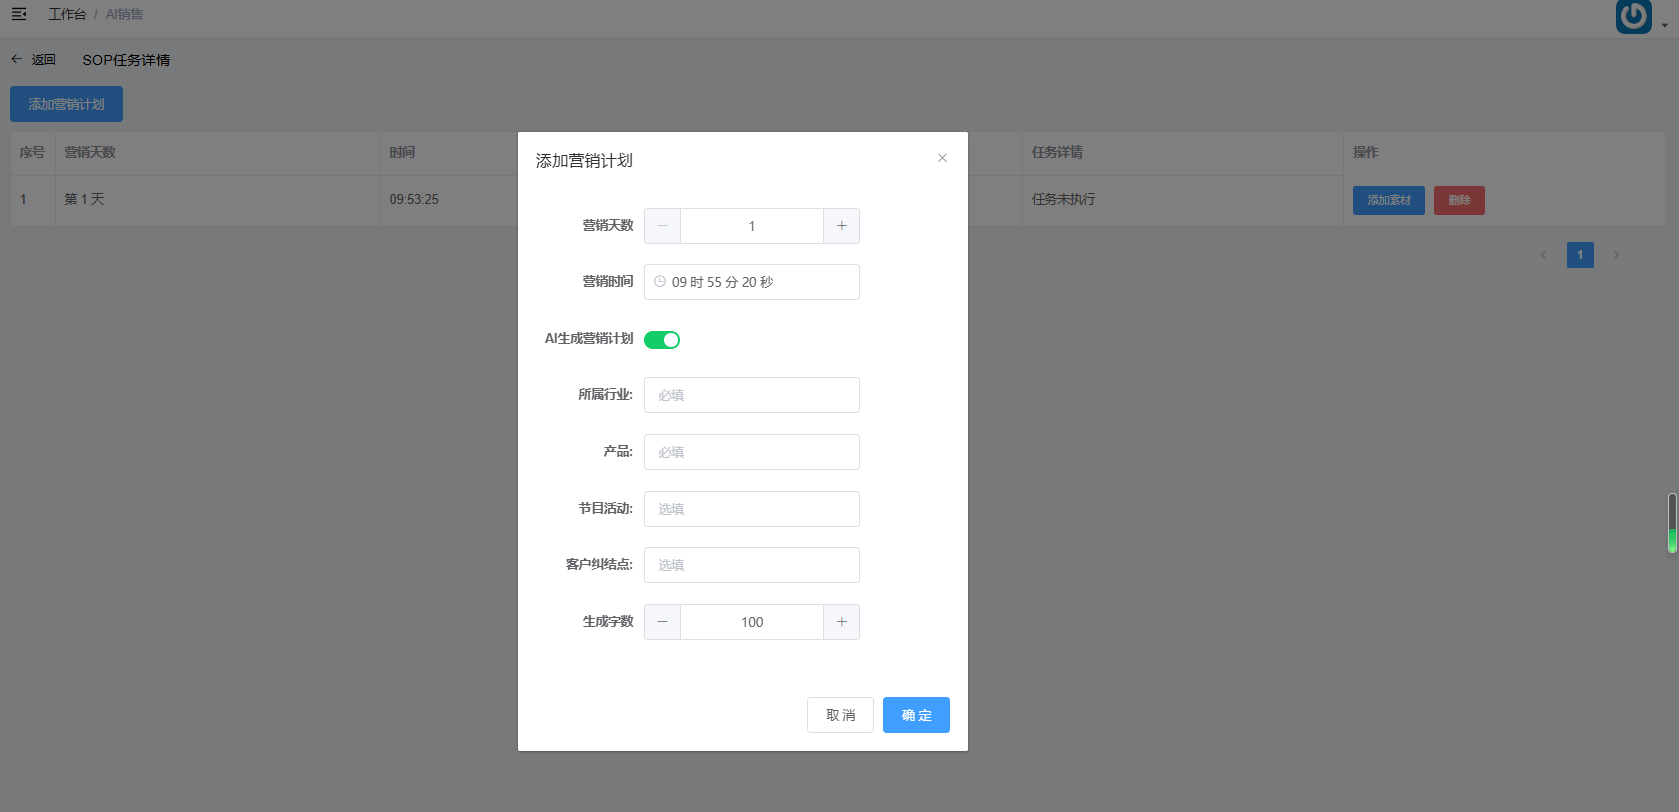Open the power avatar icon menu
The image size is (1679, 812).
1633,16
